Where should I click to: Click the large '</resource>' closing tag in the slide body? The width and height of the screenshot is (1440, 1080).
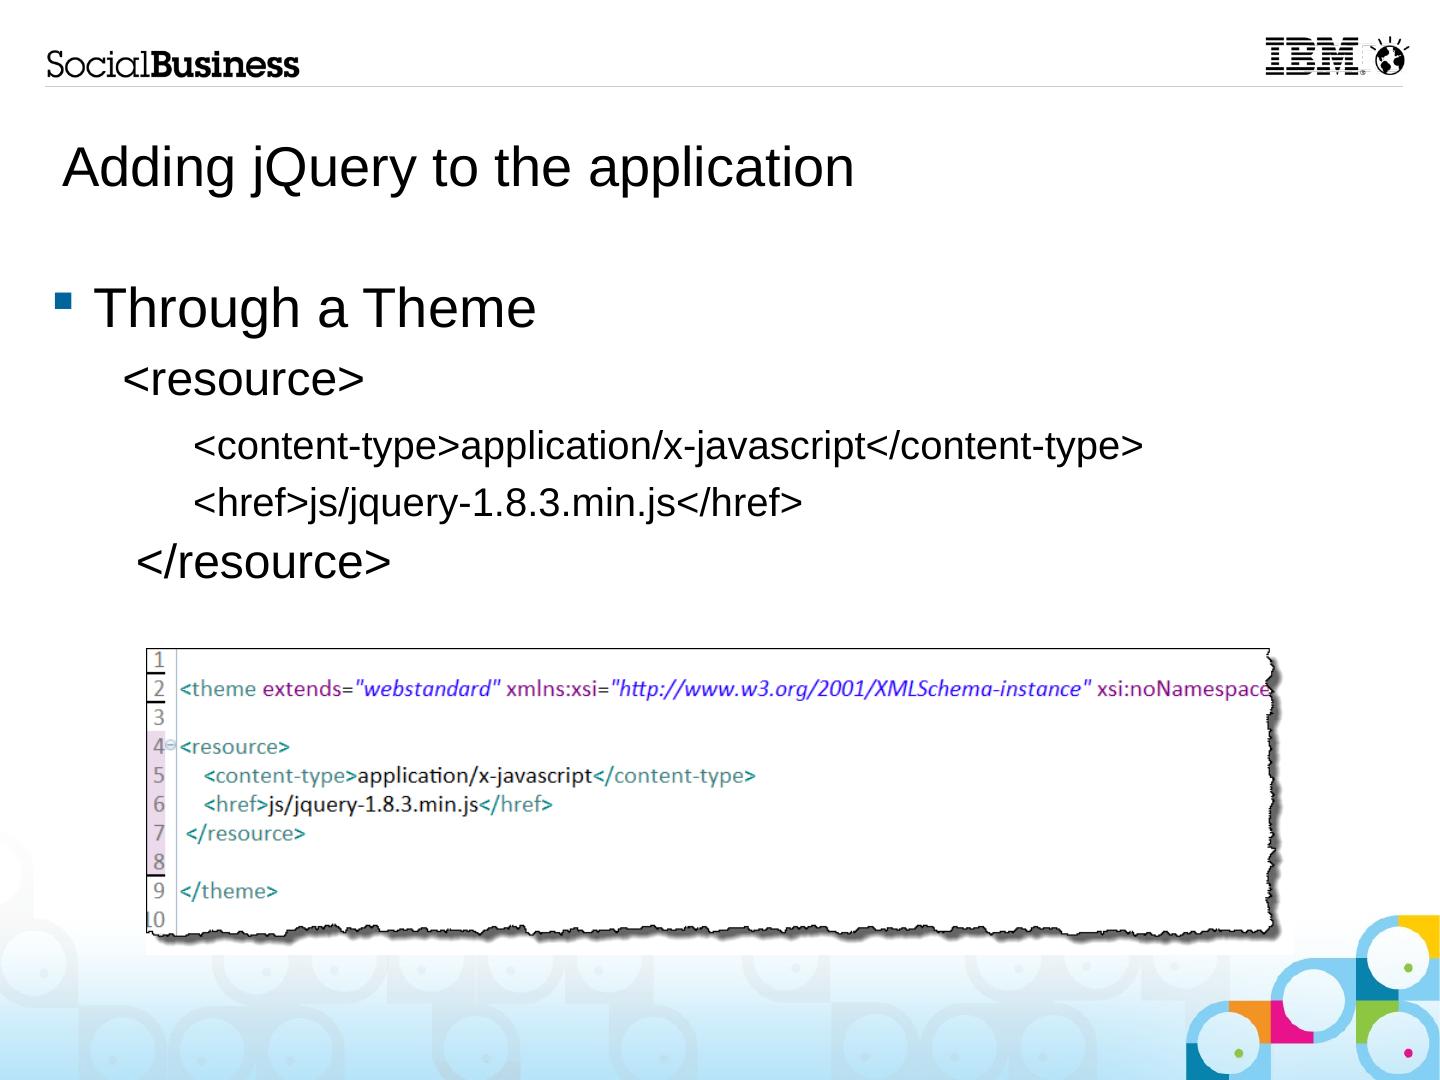click(263, 562)
